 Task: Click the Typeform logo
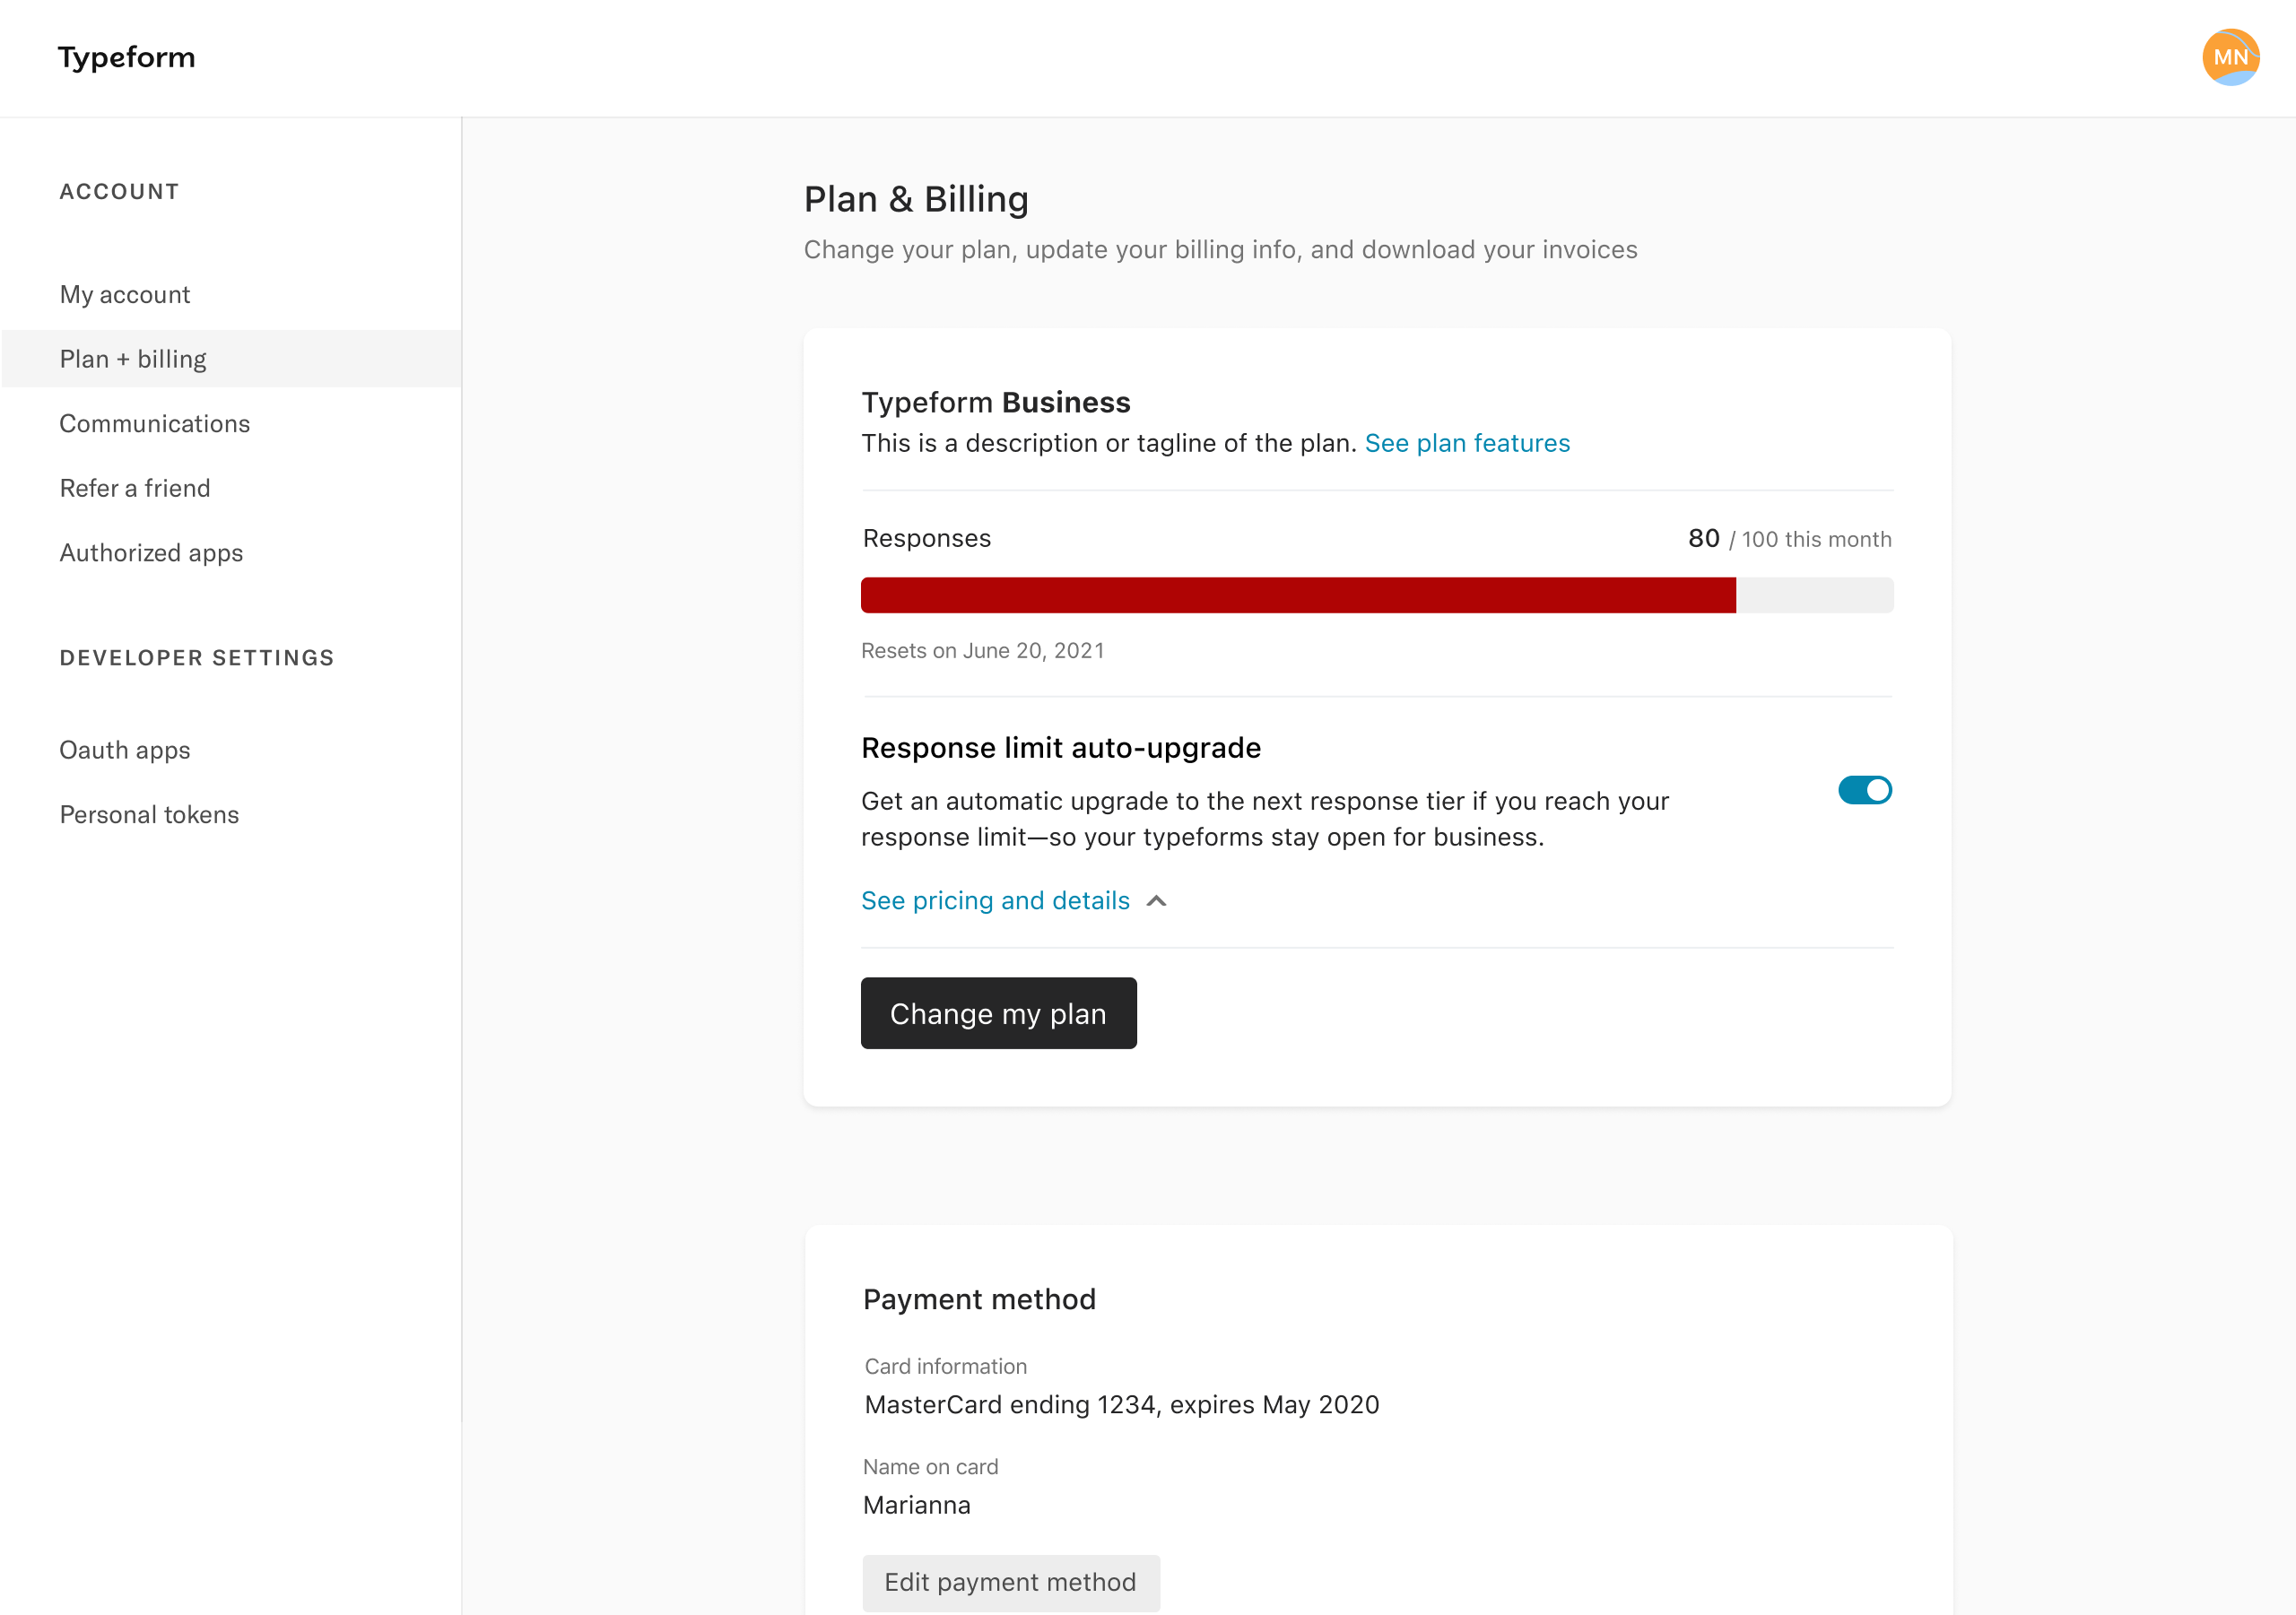126,57
